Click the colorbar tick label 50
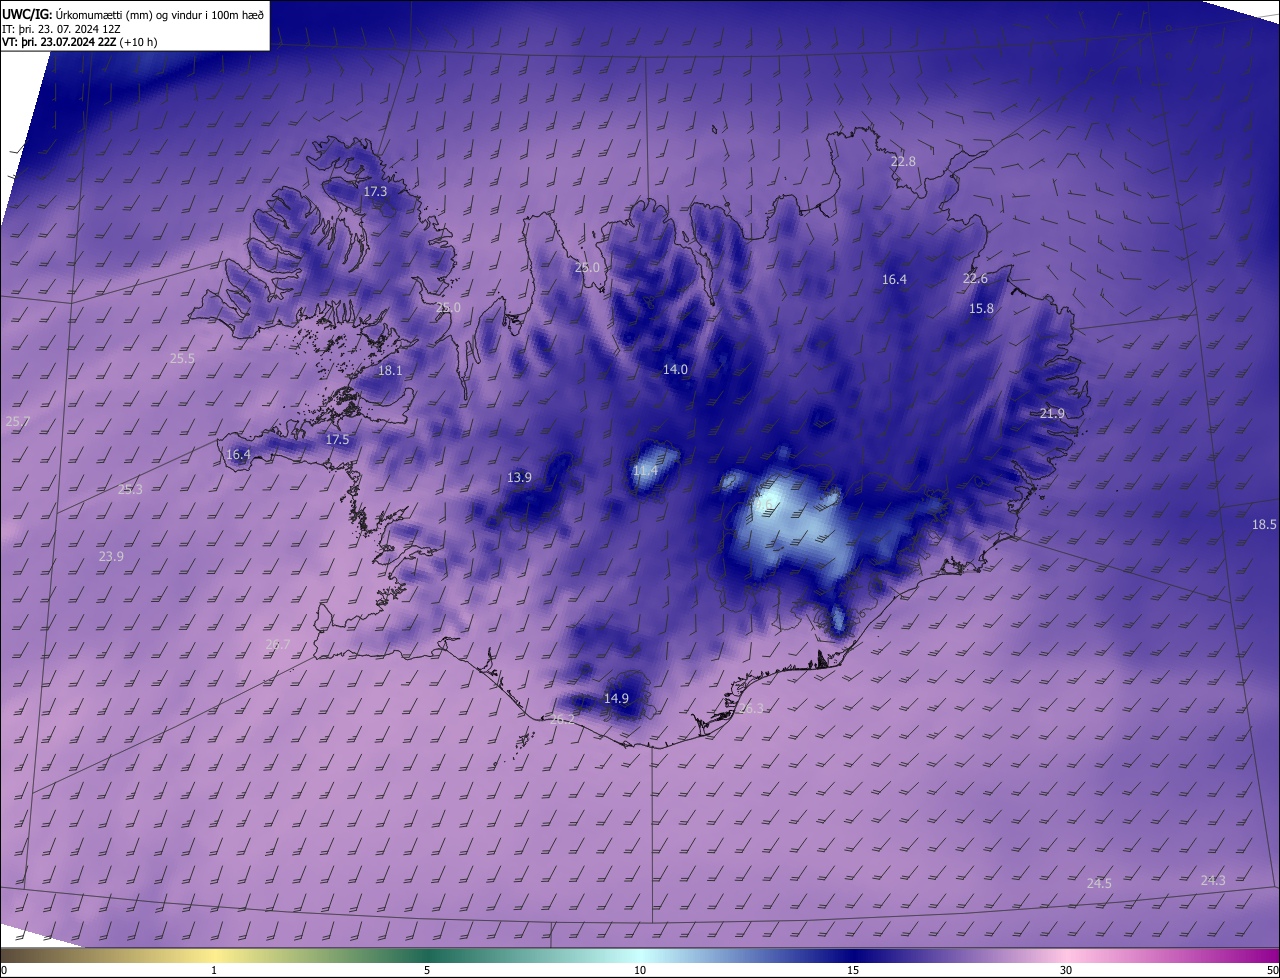 point(1271,970)
